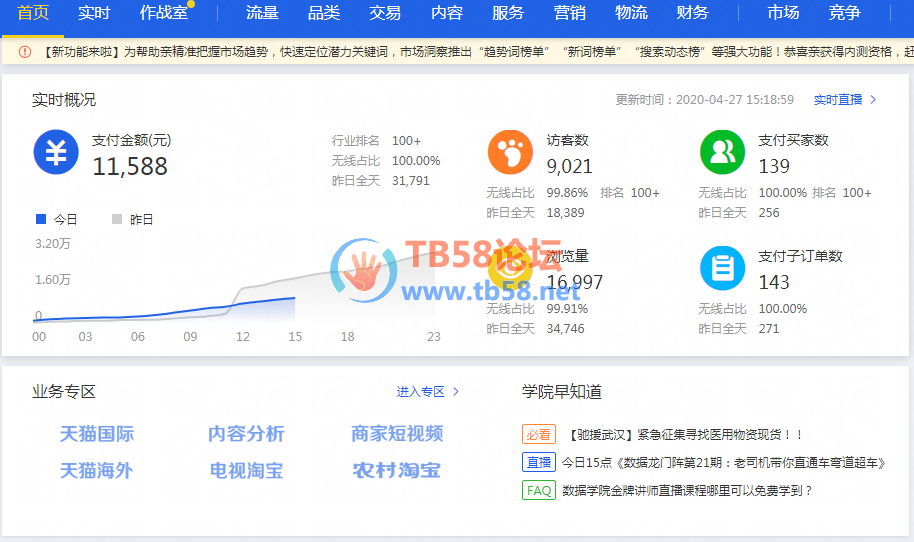Click yesterday's total 31,791
Viewport: 914px width, 542px height.
pos(410,181)
